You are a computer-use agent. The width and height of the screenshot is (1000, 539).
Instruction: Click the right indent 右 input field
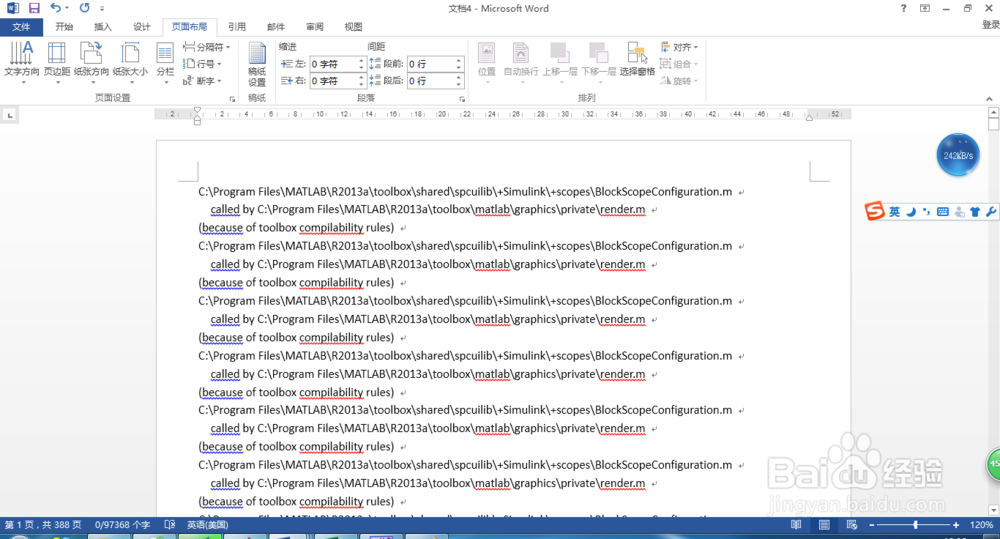(333, 81)
